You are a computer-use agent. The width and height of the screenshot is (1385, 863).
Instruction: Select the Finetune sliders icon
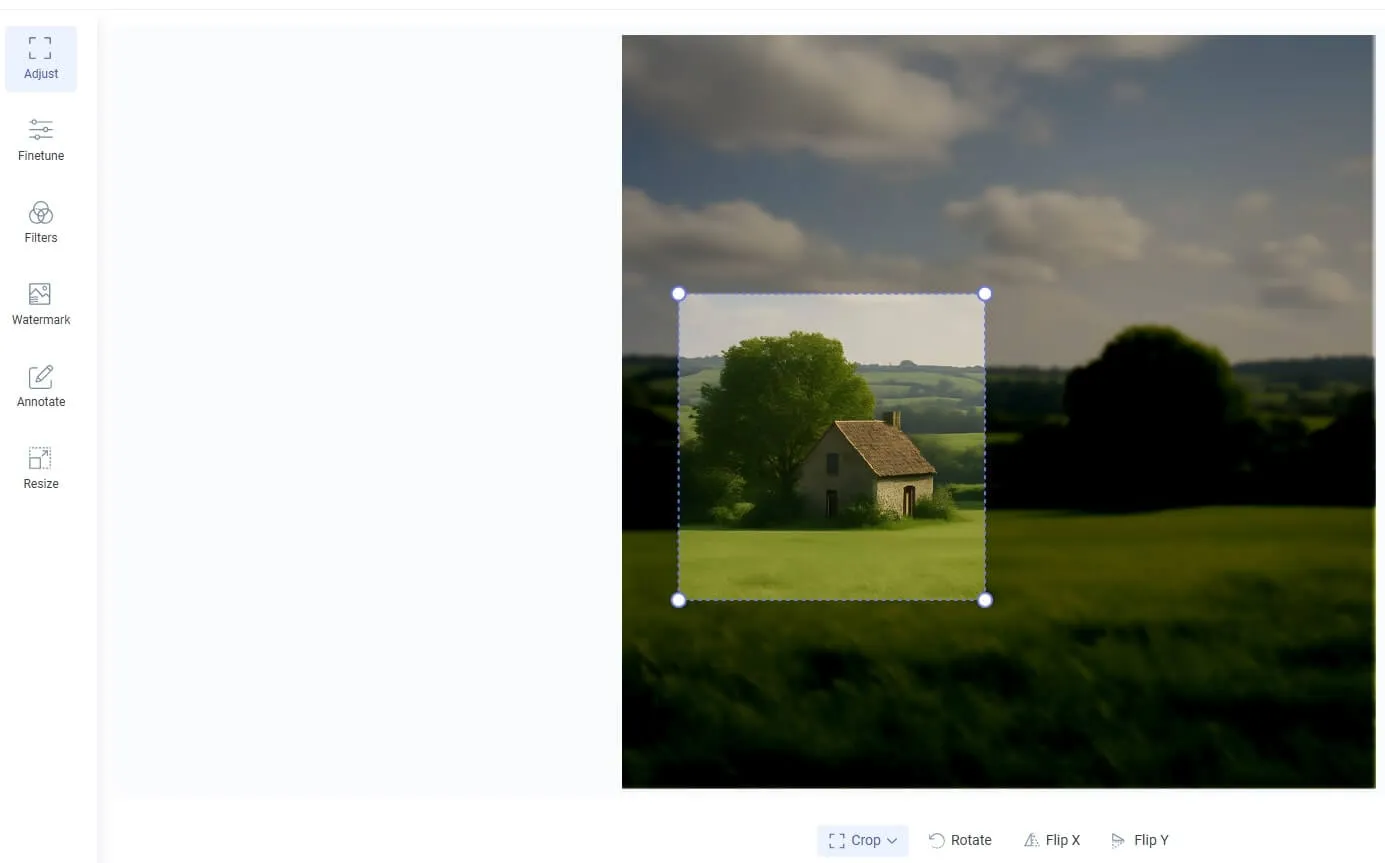(x=41, y=129)
